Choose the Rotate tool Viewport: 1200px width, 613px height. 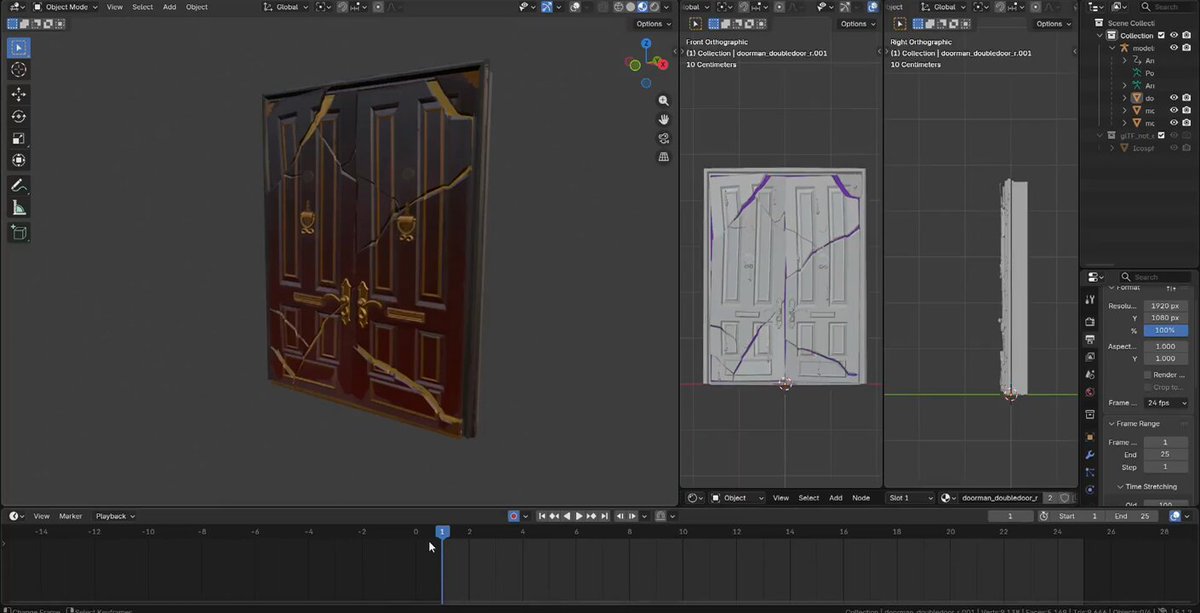pyautogui.click(x=19, y=116)
